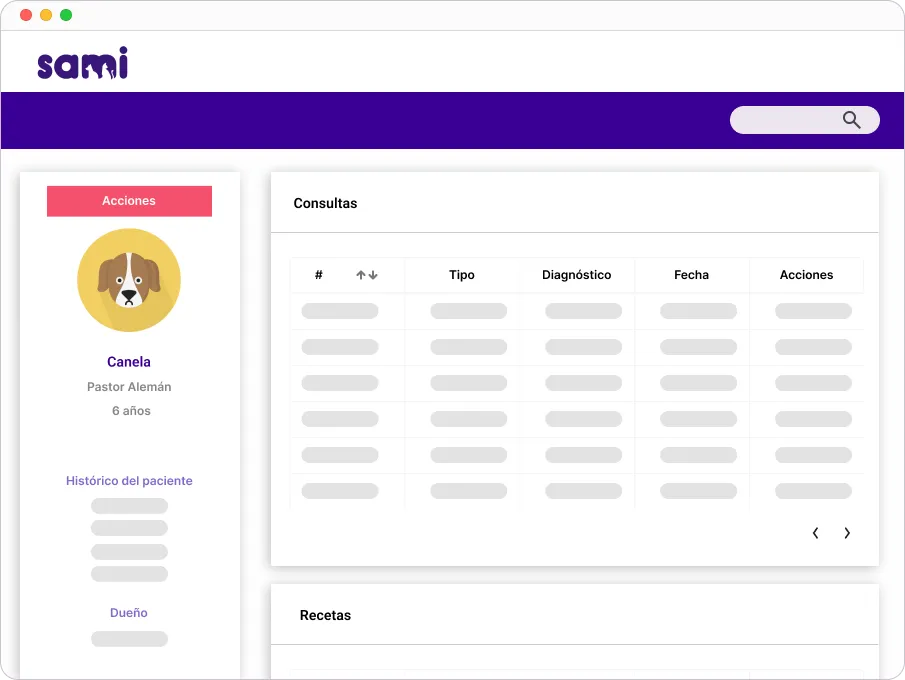Go to next page of Consultas
This screenshot has width=905, height=680.
click(847, 533)
